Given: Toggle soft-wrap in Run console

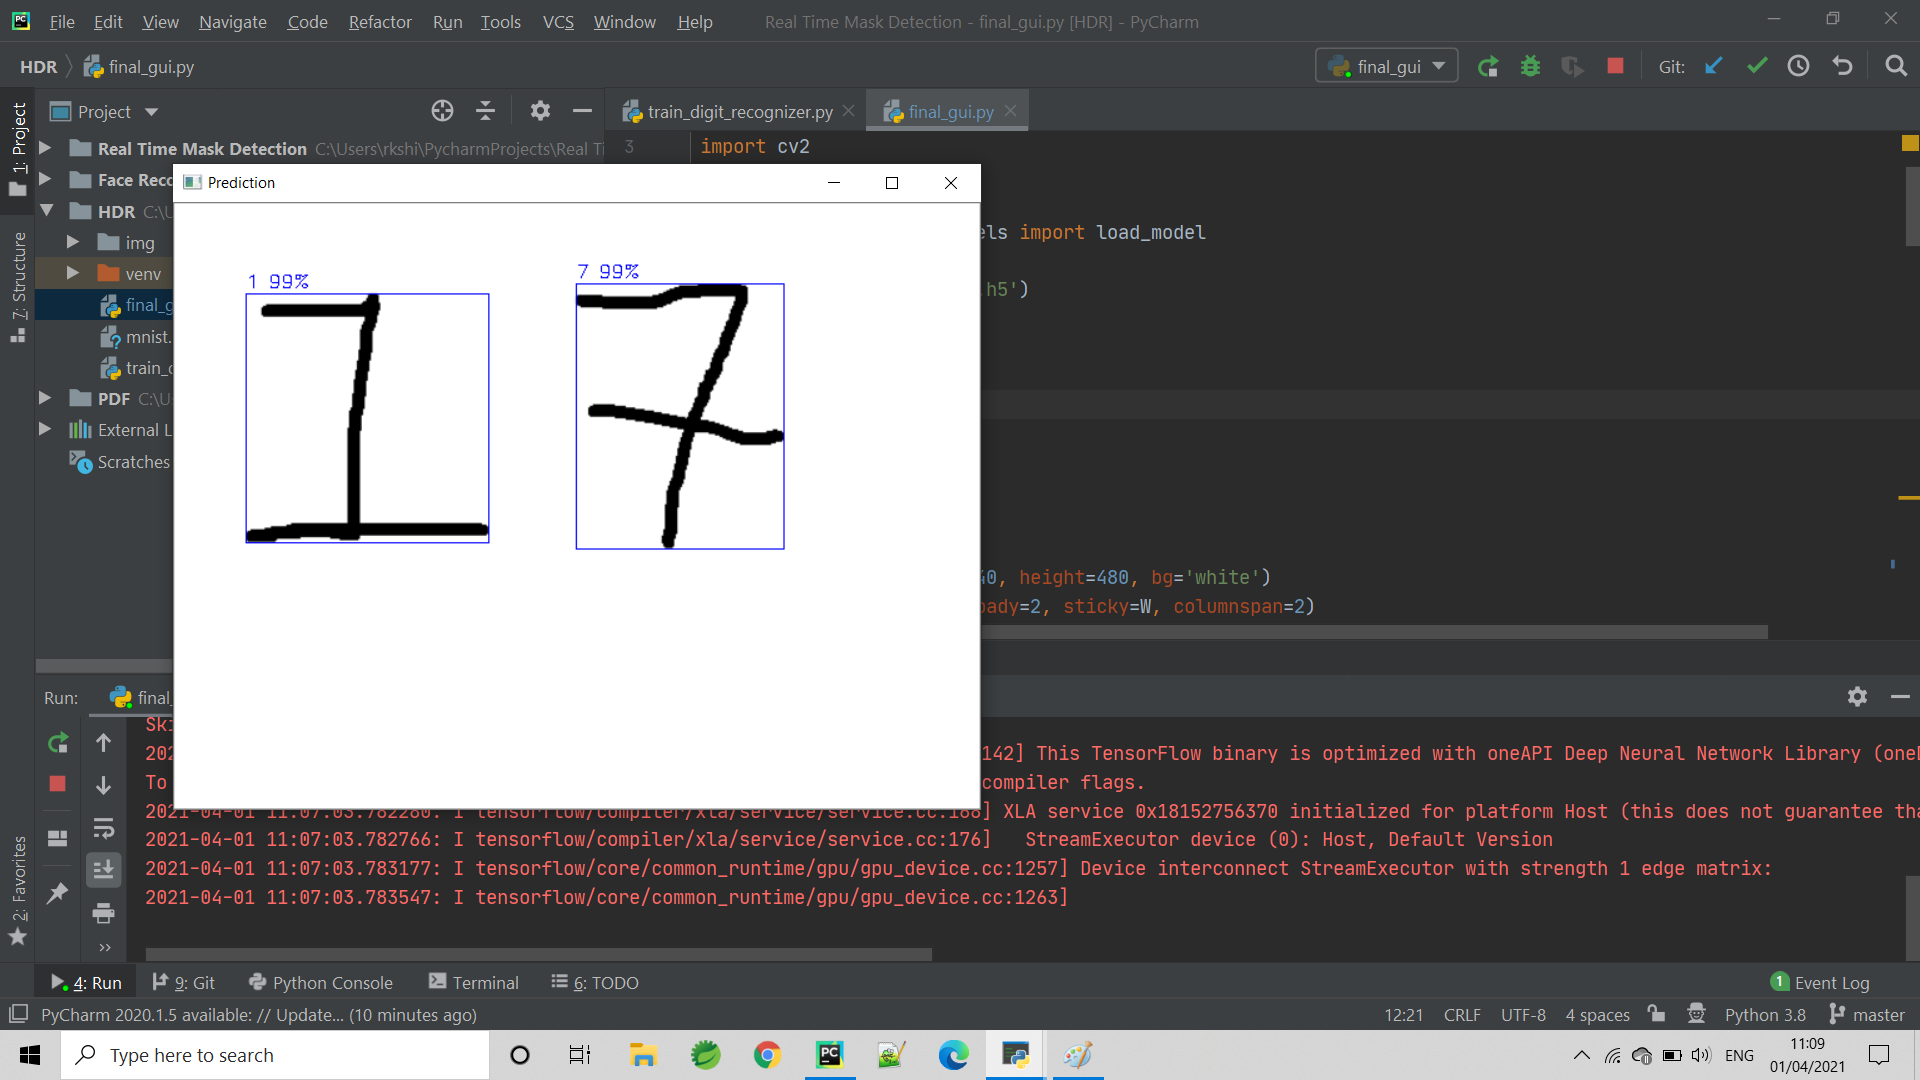Looking at the screenshot, I should tap(103, 828).
